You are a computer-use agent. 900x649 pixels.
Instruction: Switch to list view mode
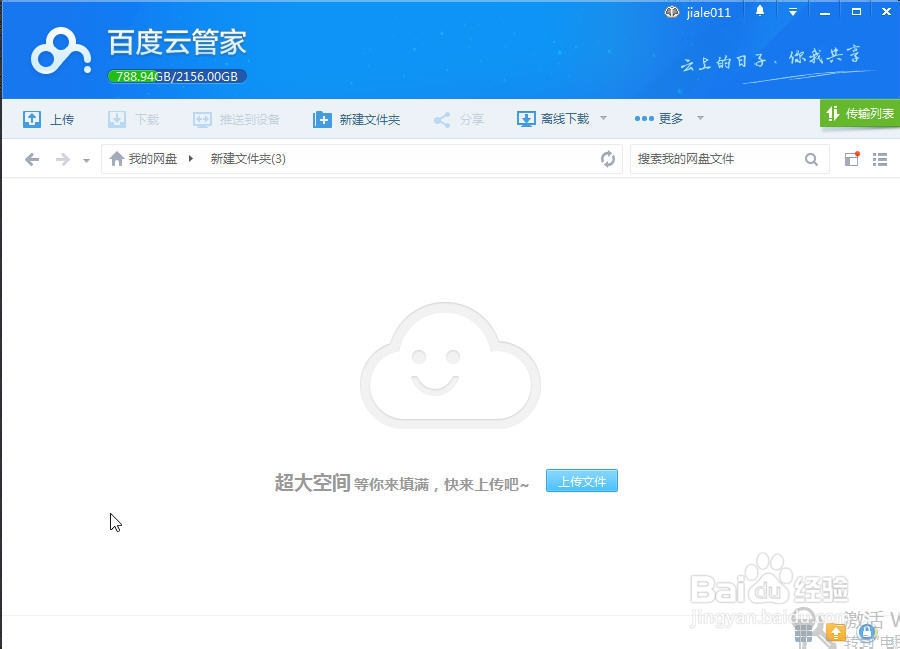(880, 159)
